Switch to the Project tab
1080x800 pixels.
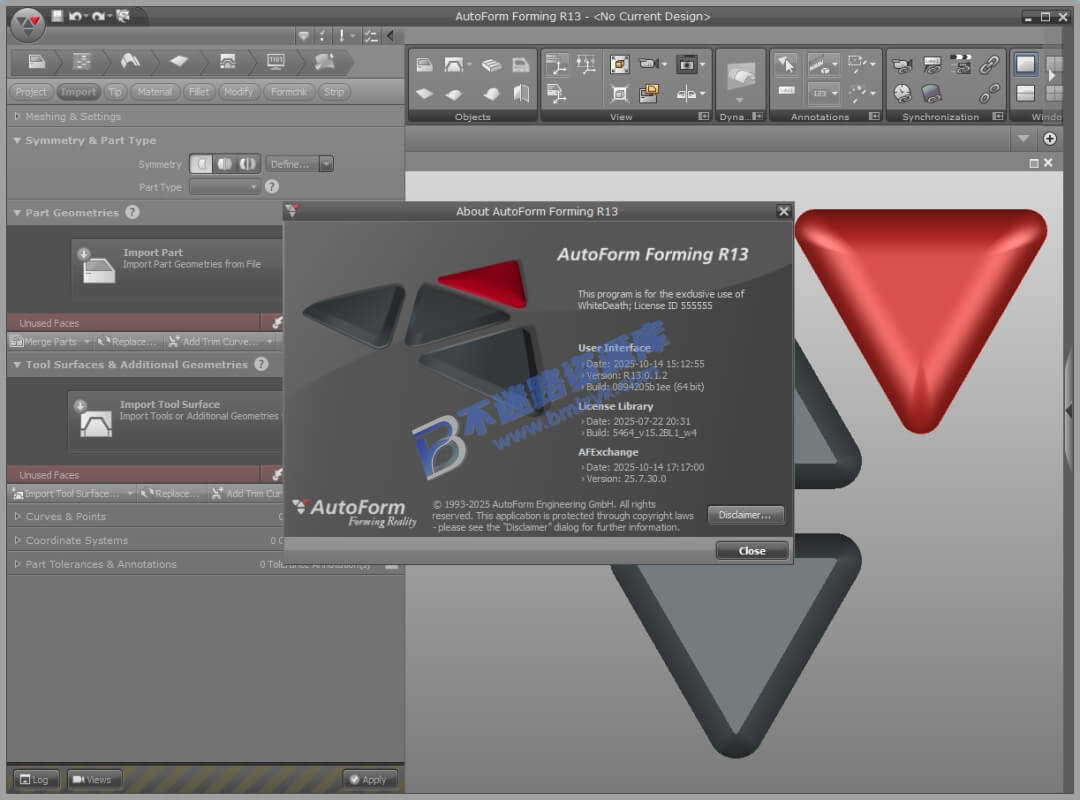click(31, 92)
